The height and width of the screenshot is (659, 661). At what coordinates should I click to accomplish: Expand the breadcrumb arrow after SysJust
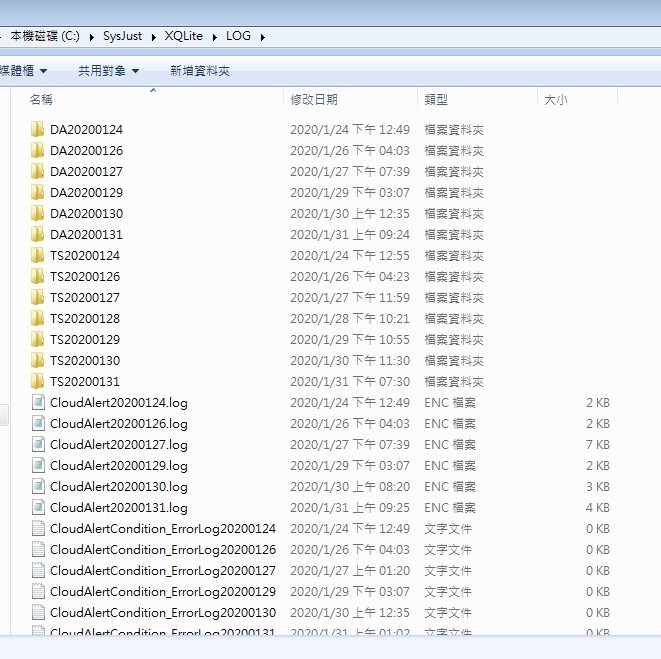click(154, 37)
